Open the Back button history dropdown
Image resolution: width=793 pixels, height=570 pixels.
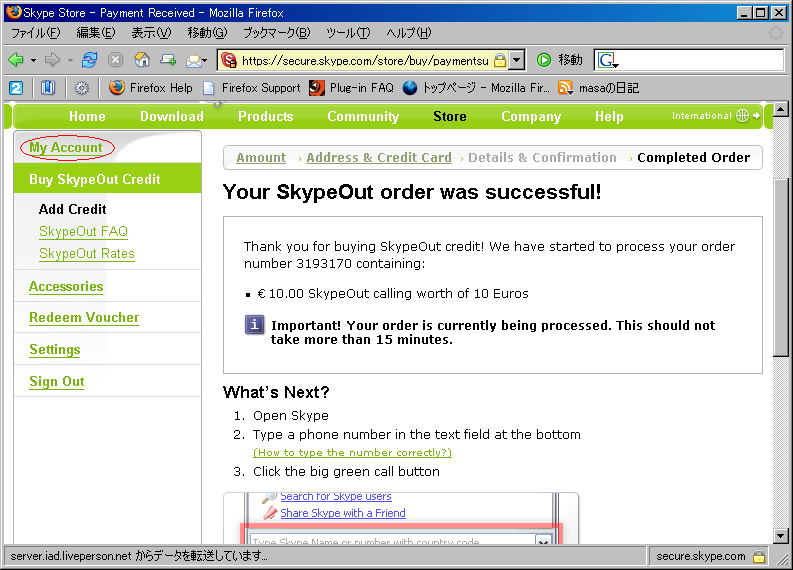[33, 60]
